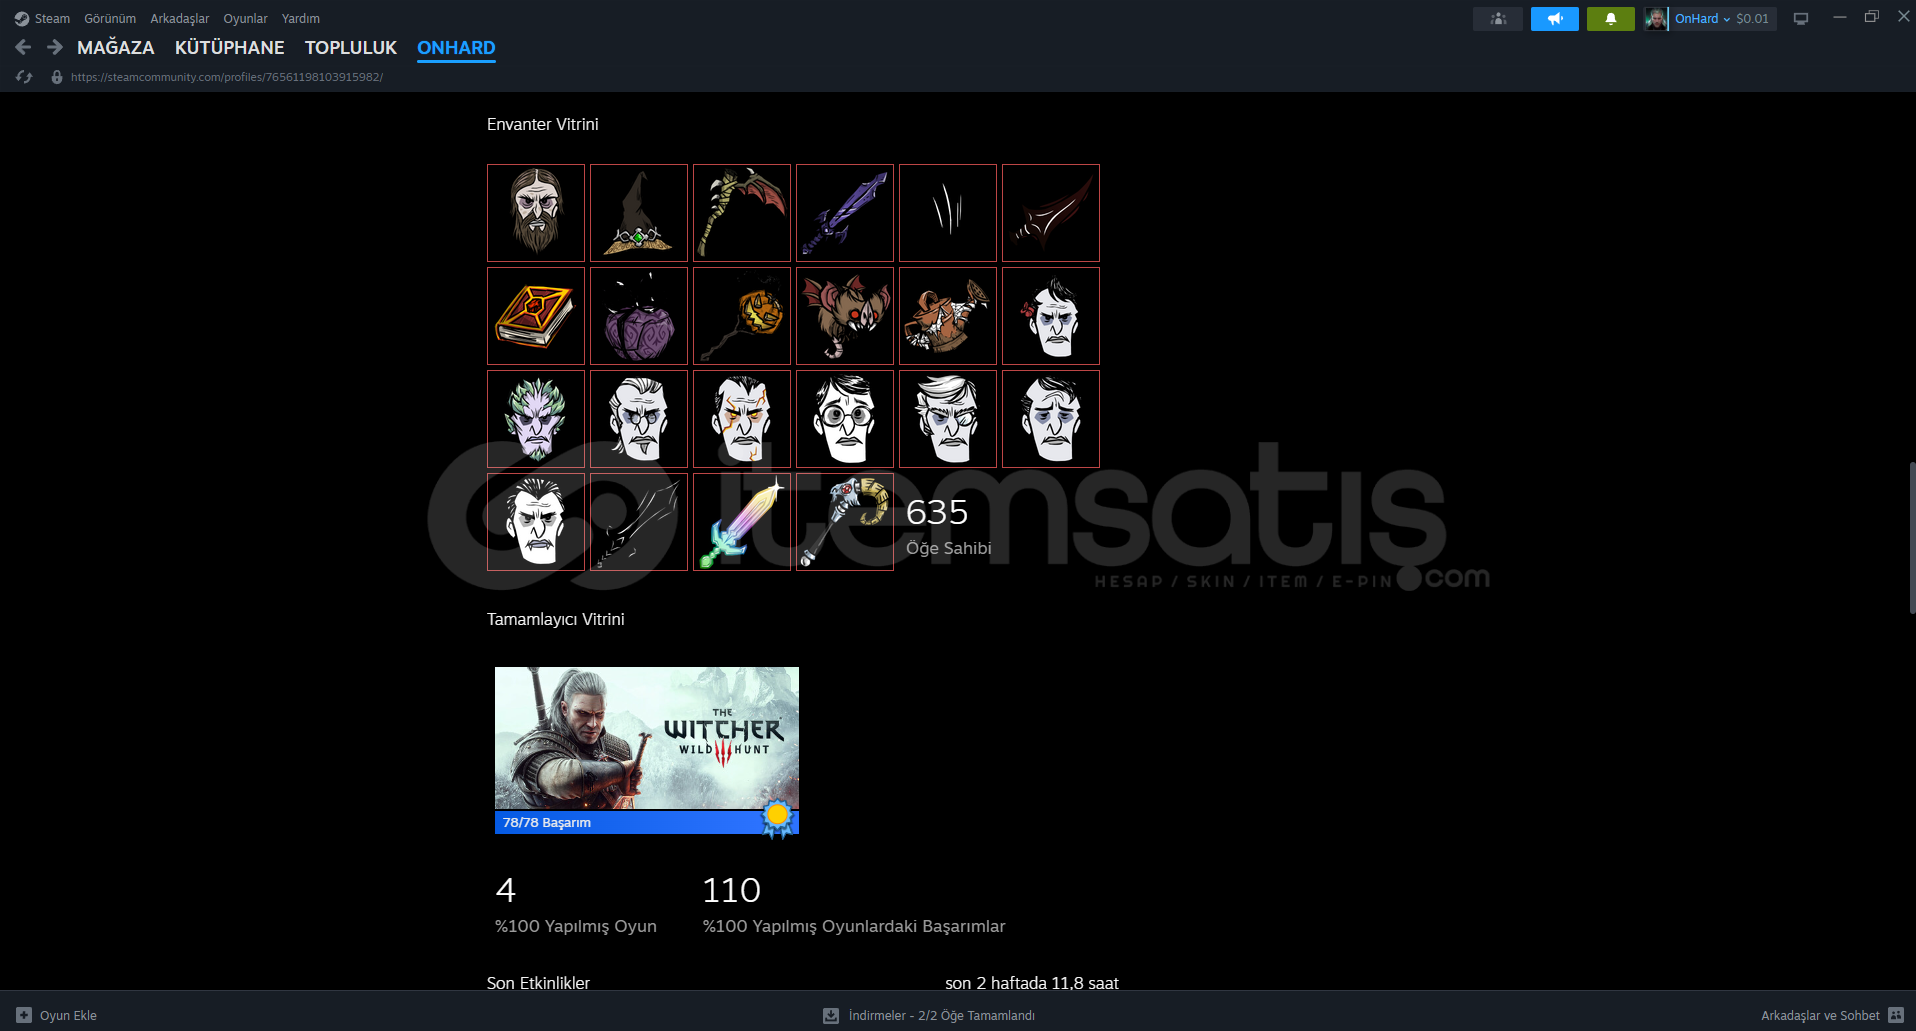This screenshot has height=1031, width=1916.
Task: Open The Witcher Wild Hunt game image
Action: click(x=647, y=738)
